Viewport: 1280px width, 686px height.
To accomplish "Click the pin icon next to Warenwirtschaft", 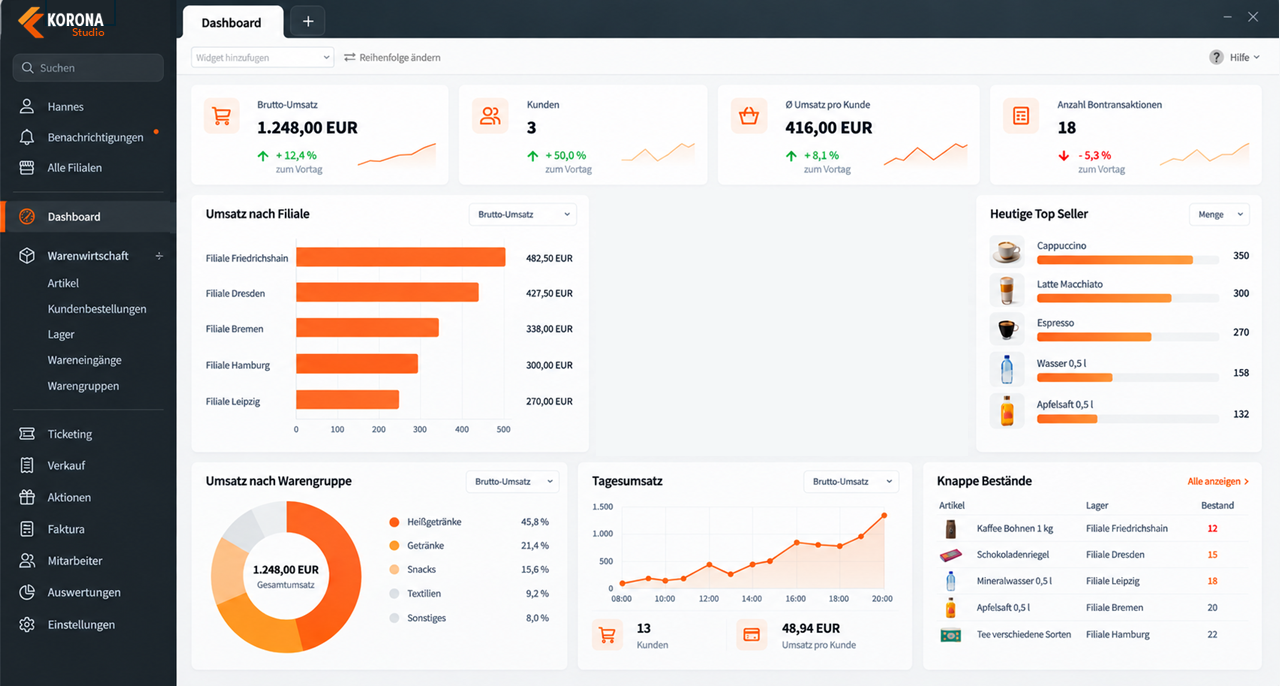I will (159, 256).
